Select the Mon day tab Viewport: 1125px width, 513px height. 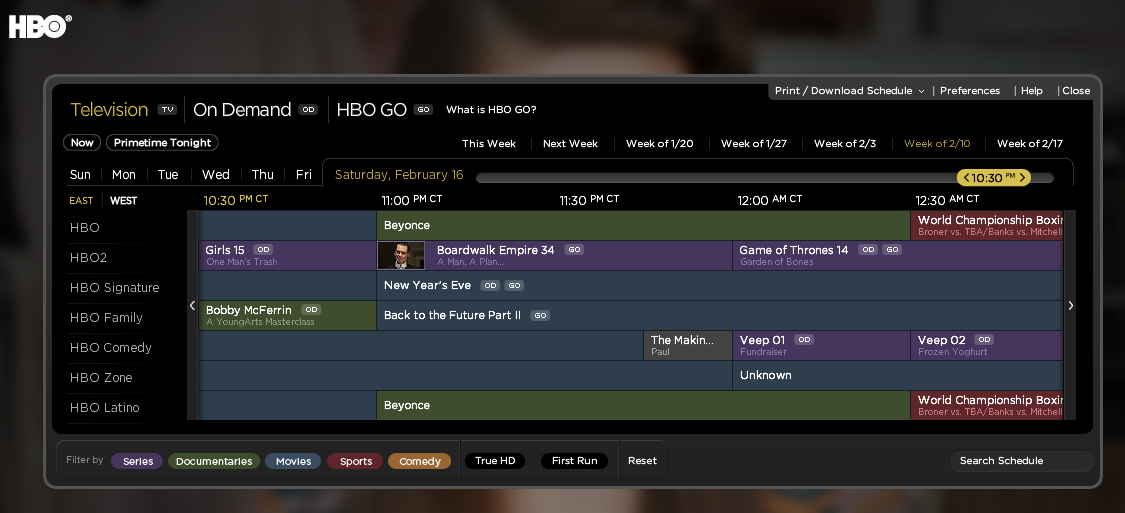123,174
